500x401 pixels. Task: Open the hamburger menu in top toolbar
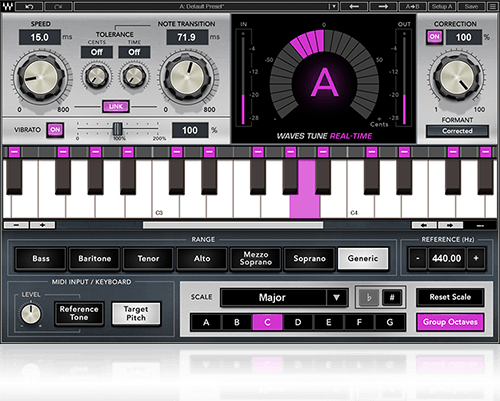tap(492, 6)
